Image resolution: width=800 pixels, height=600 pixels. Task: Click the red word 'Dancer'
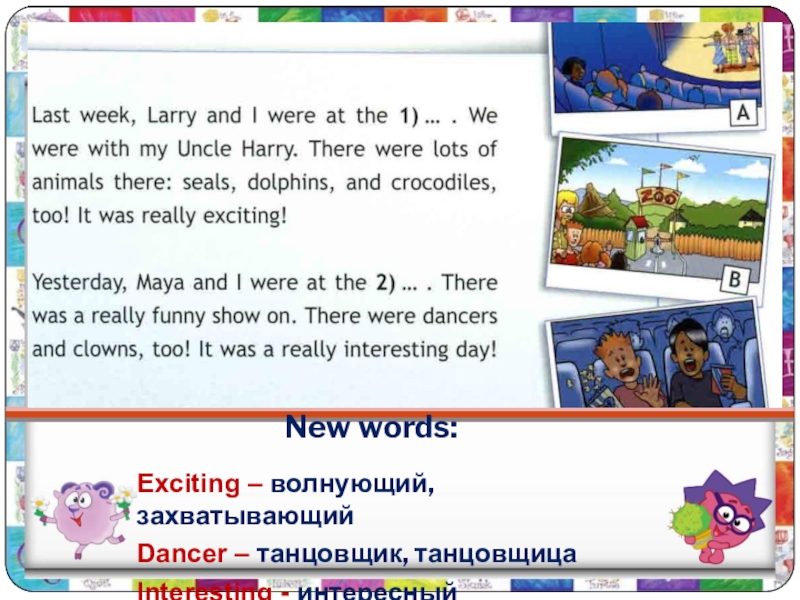[182, 554]
